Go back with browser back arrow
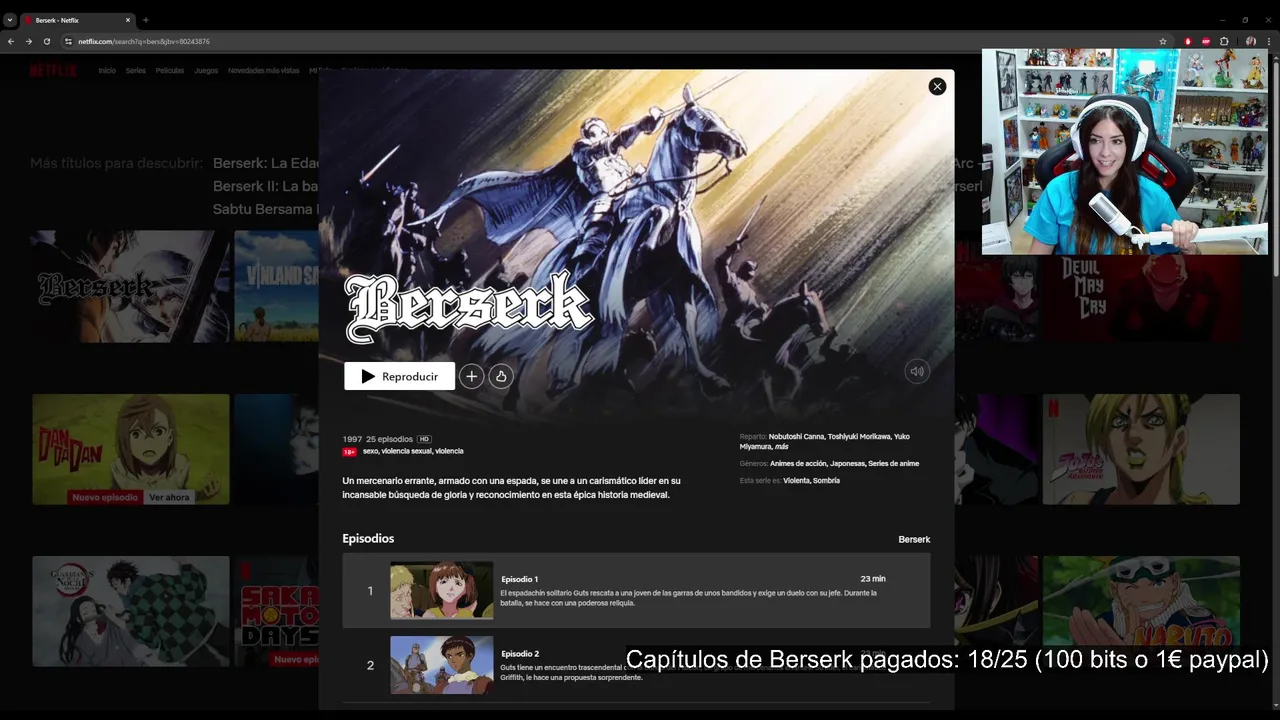Image resolution: width=1280 pixels, height=720 pixels. tap(11, 41)
